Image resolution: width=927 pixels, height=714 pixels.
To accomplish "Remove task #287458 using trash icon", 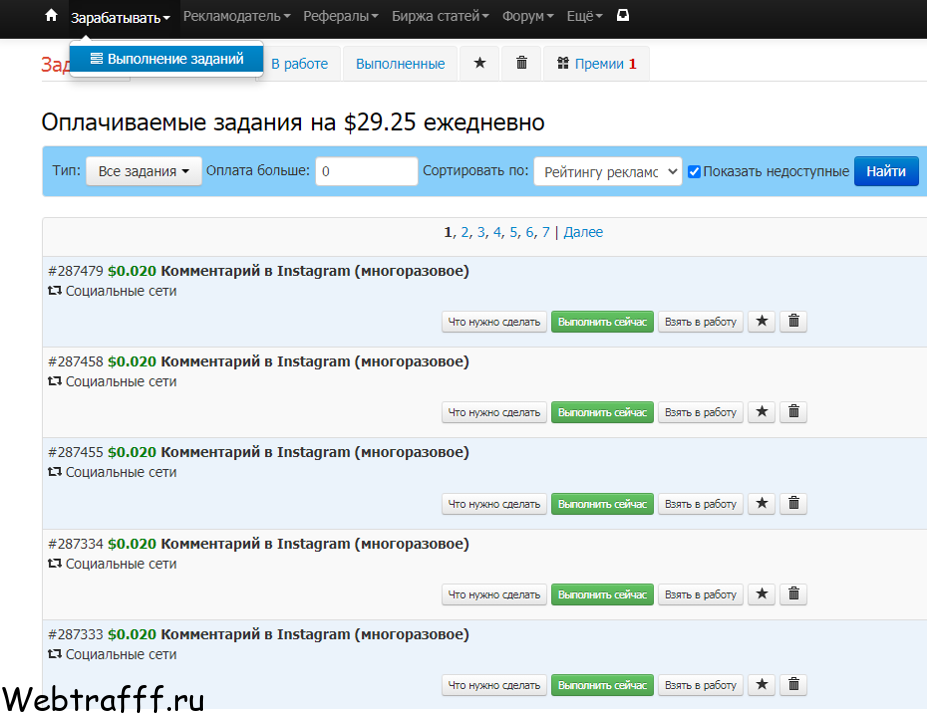I will (793, 412).
